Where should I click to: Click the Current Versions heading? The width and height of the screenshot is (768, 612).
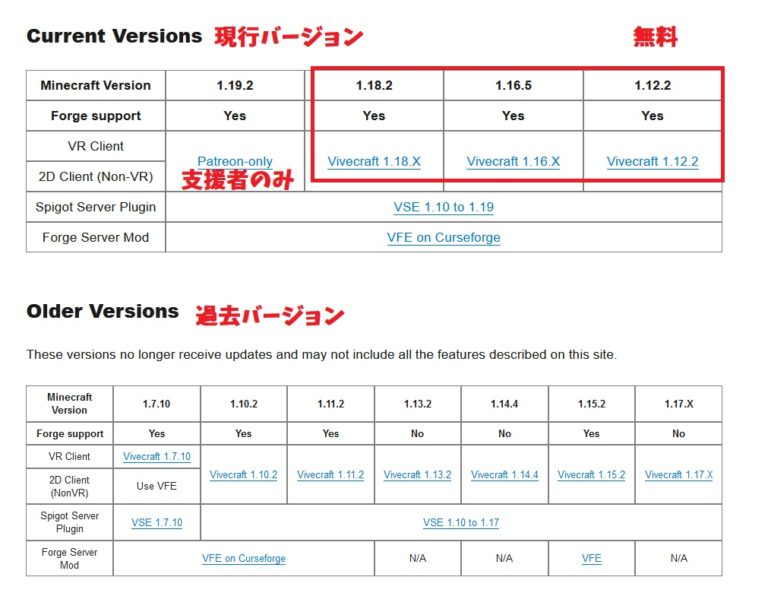tap(114, 36)
